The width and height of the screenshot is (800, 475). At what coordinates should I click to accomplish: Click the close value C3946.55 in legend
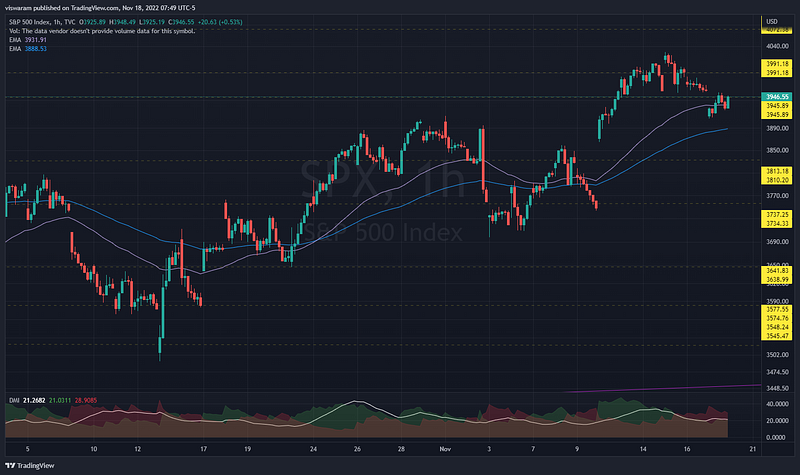coord(181,22)
